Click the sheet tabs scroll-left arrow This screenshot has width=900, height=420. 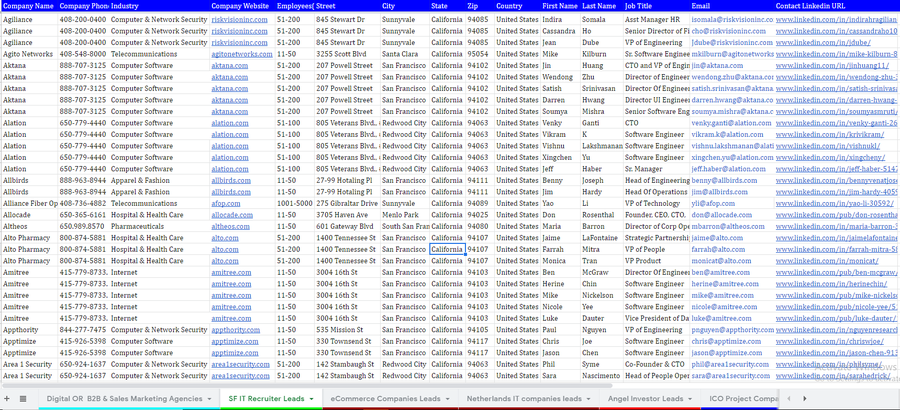tap(789, 398)
